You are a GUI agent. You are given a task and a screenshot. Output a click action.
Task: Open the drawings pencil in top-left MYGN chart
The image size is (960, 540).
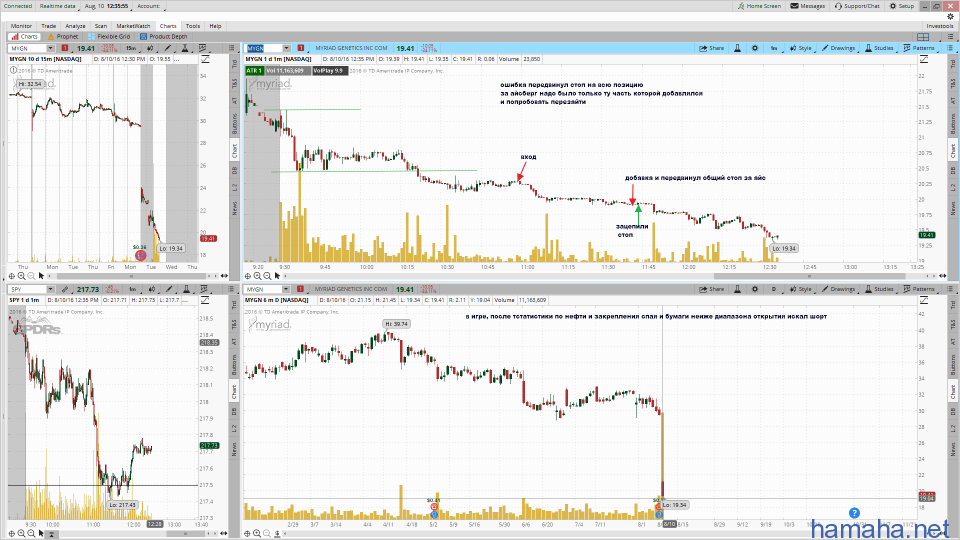[x=167, y=48]
